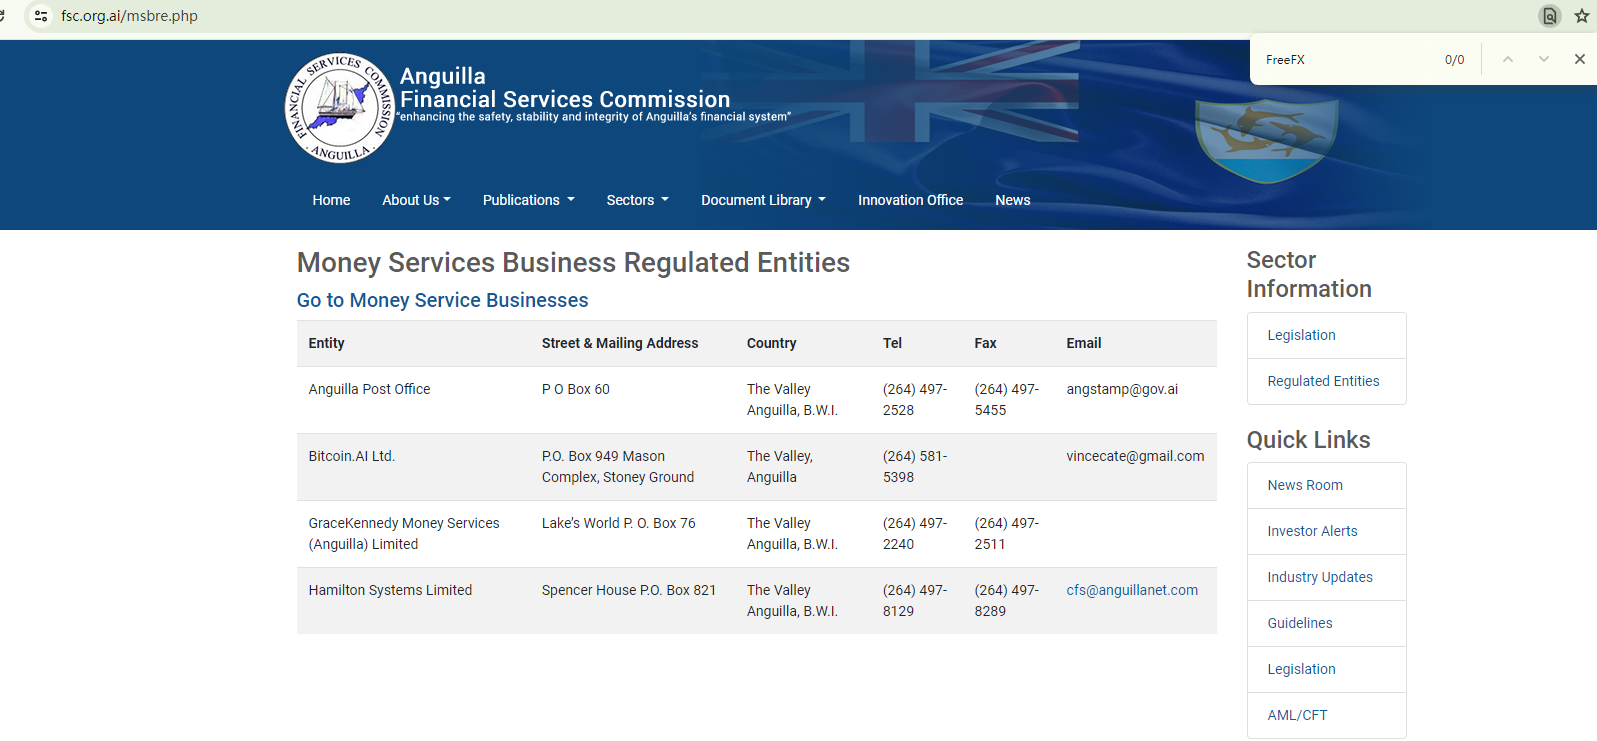Screen dimensions: 1597x741
Task: Close the find-in-page bar
Action: pyautogui.click(x=1579, y=60)
